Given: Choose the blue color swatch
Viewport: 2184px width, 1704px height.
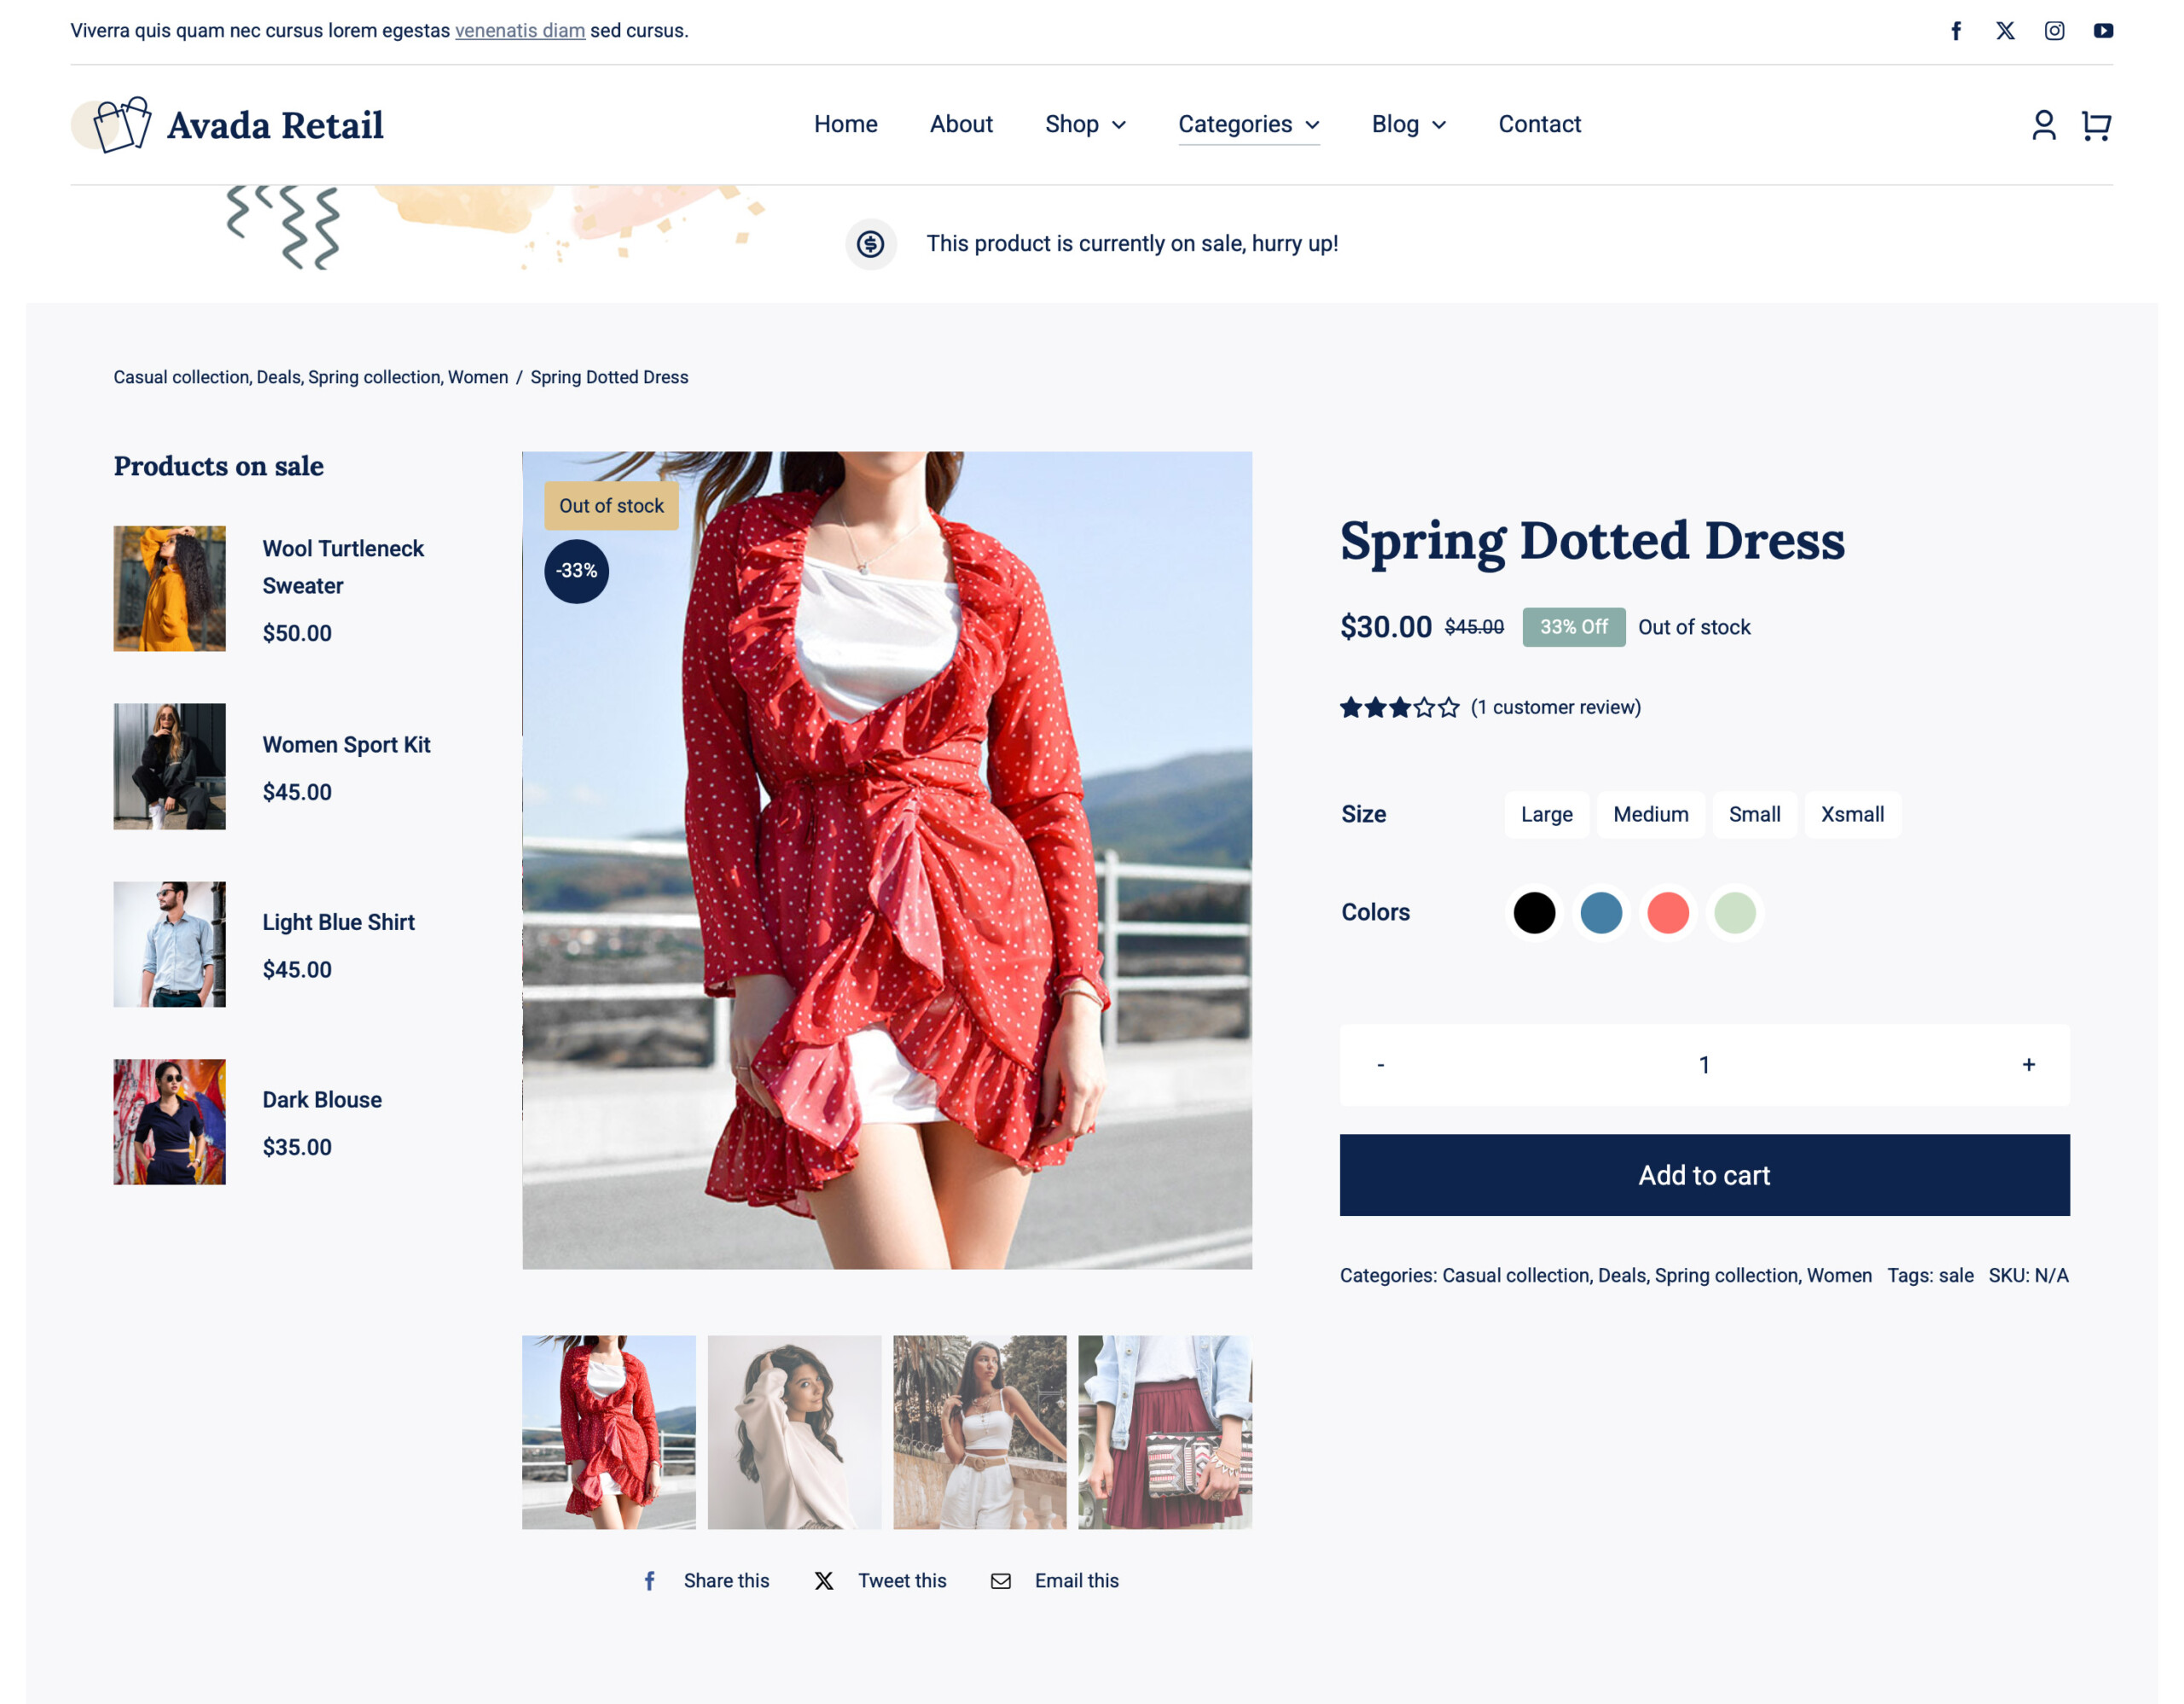Looking at the screenshot, I should point(1600,912).
